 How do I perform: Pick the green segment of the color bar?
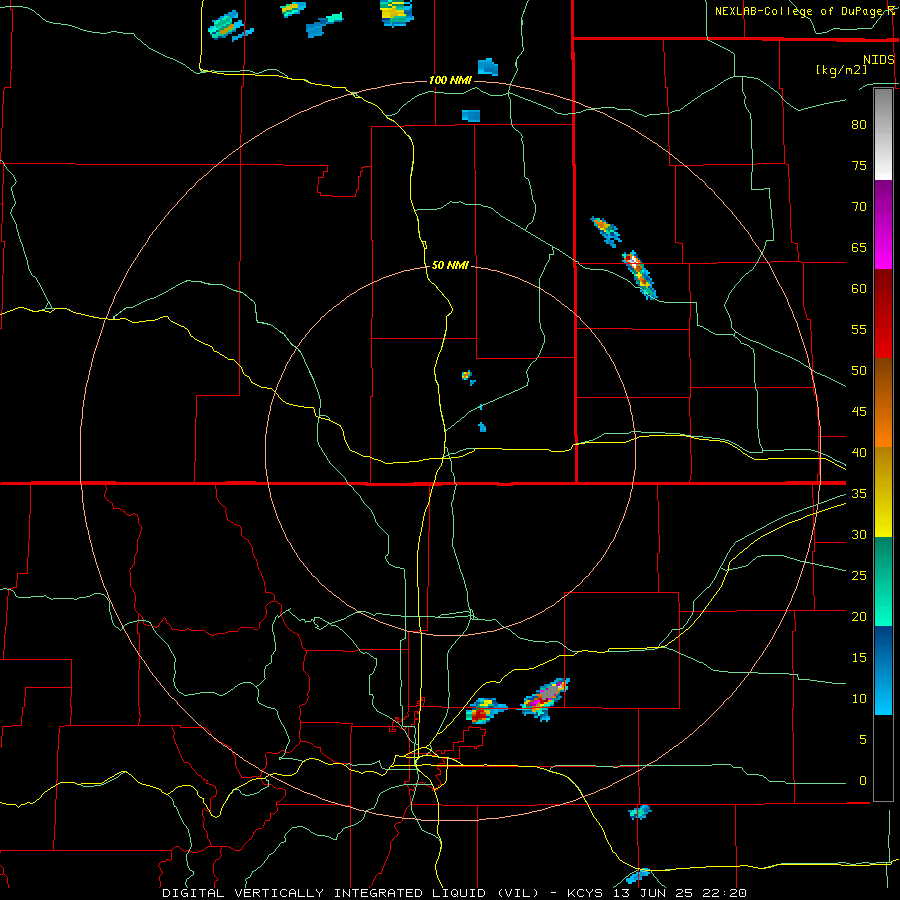(883, 581)
